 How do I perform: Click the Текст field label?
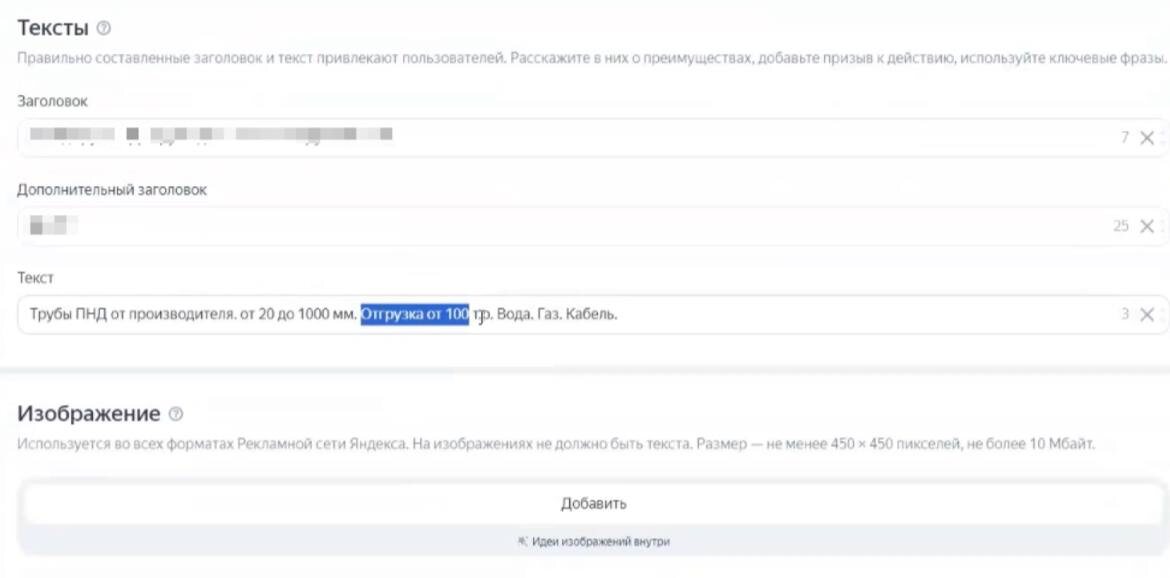pos(35,278)
